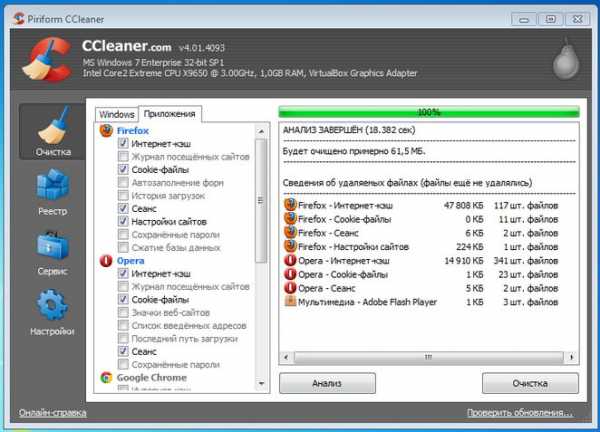
Task: Uncheck Opera Сеанс checkbox
Action: tap(123, 351)
